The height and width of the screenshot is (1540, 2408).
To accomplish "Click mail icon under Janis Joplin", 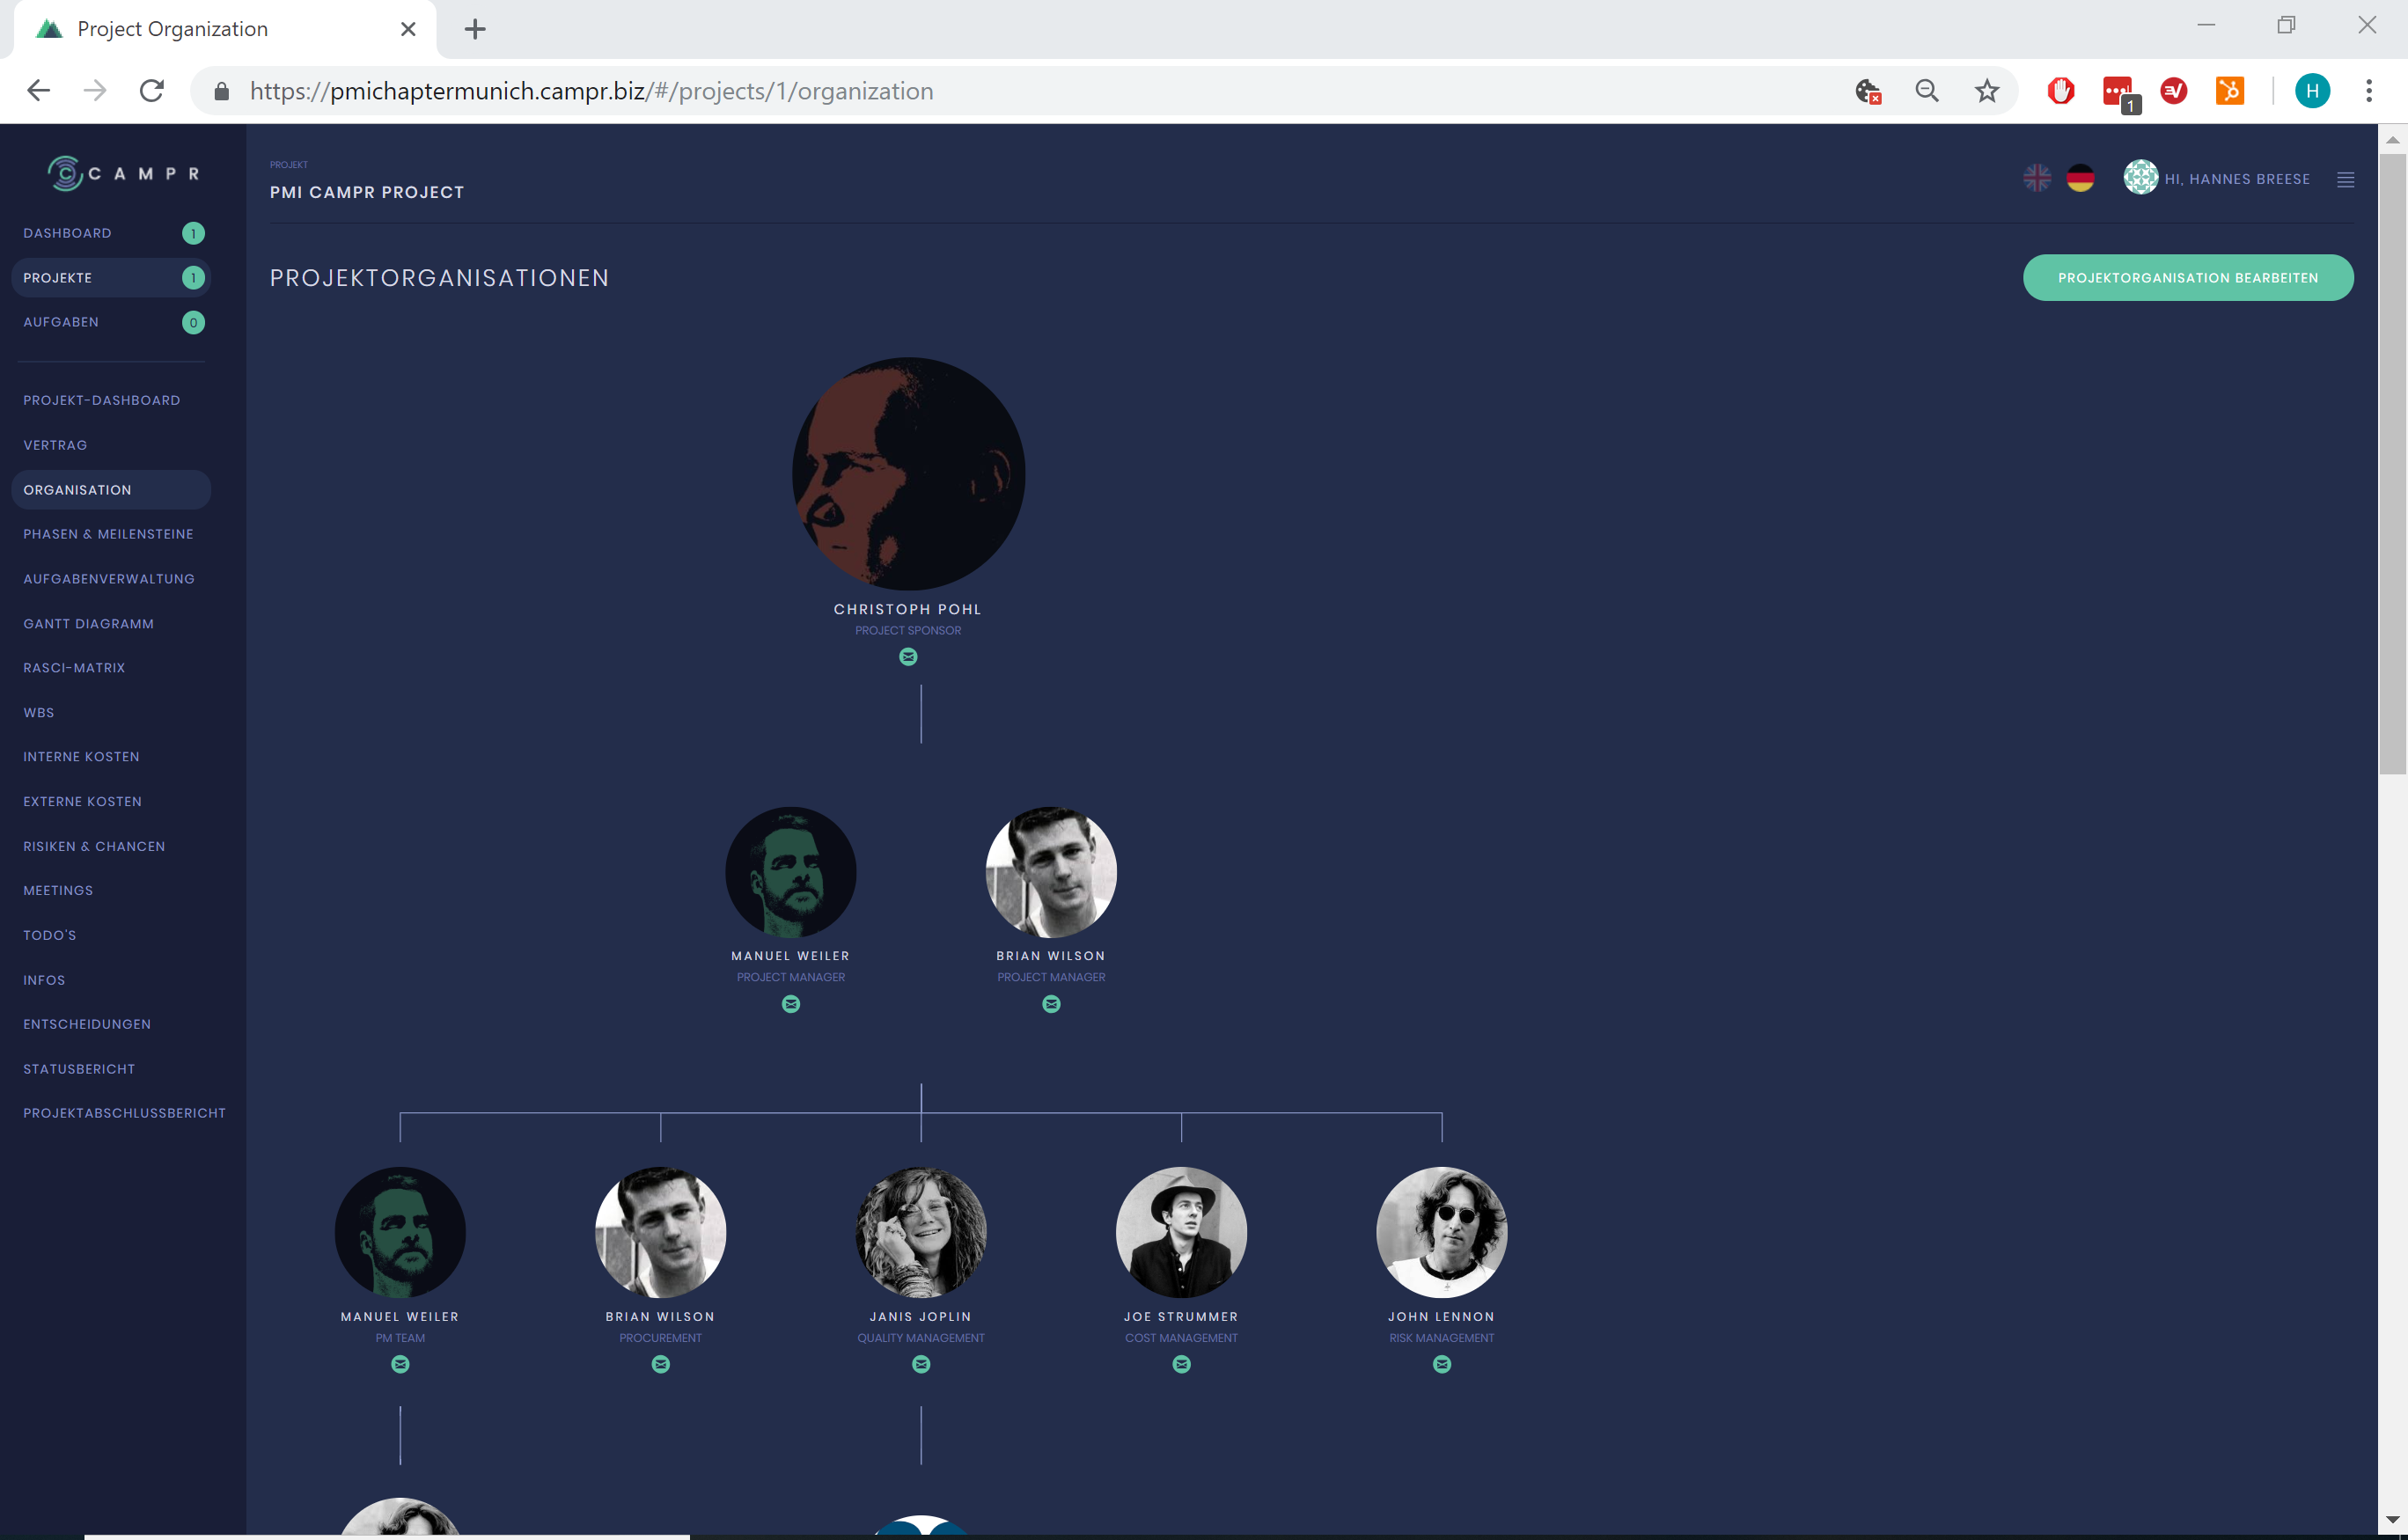I will tap(921, 1364).
